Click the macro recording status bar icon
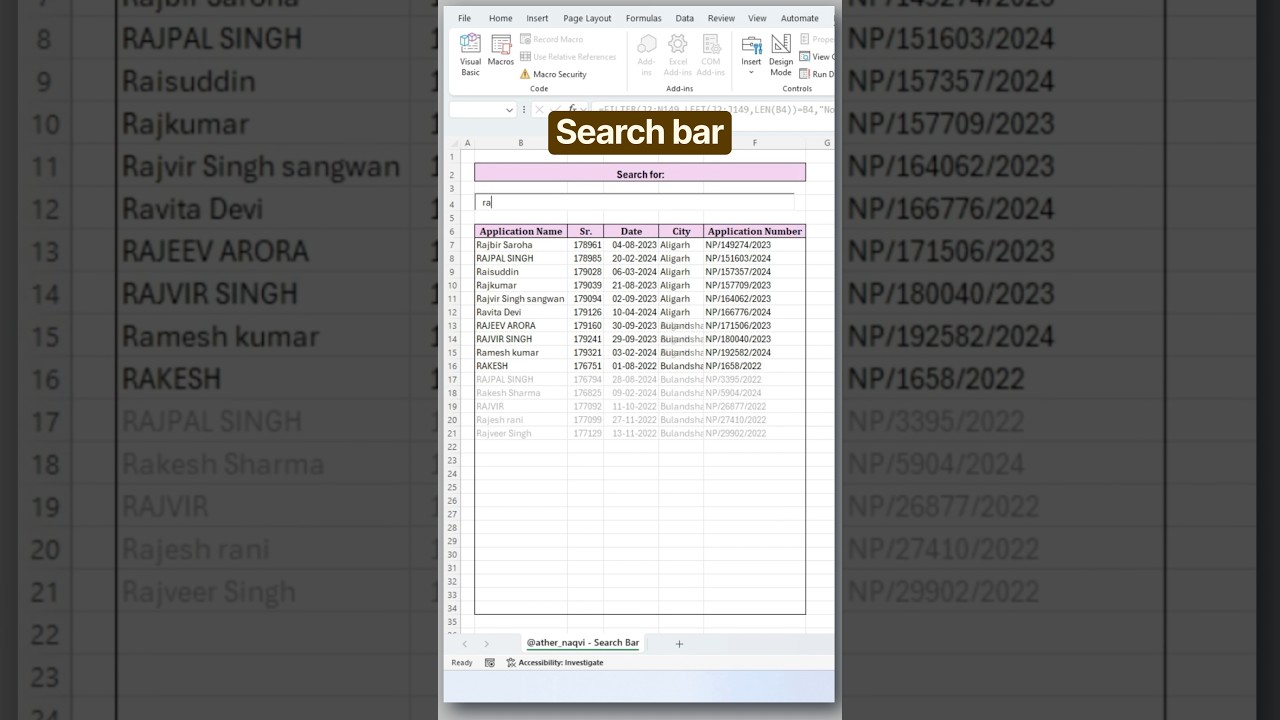 point(489,662)
